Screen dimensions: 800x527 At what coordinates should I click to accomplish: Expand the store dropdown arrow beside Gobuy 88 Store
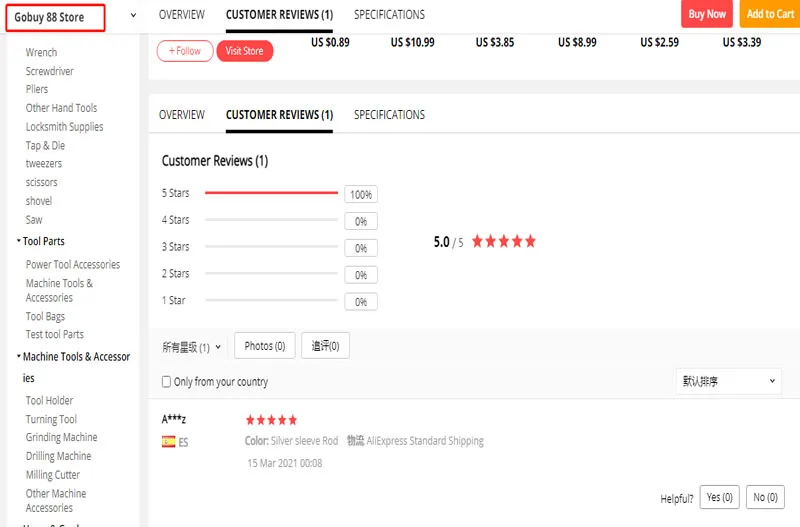(133, 15)
